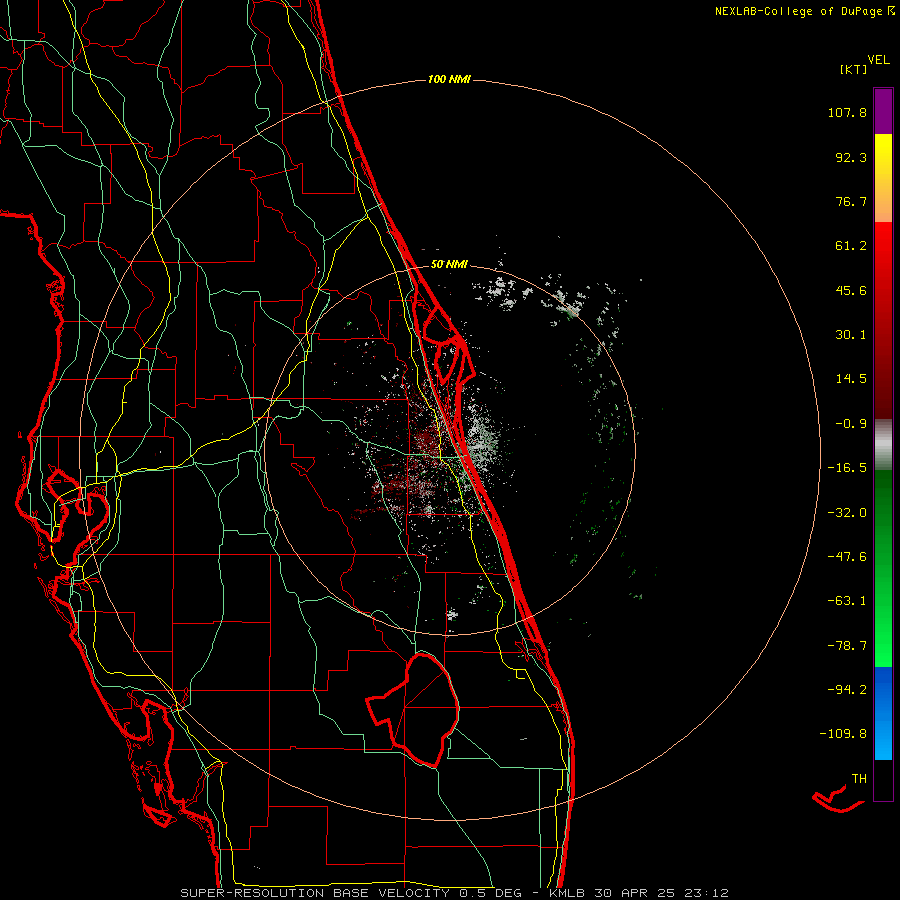Pick the purple segment of the velocity color bar
The width and height of the screenshot is (900, 900).
click(x=883, y=111)
